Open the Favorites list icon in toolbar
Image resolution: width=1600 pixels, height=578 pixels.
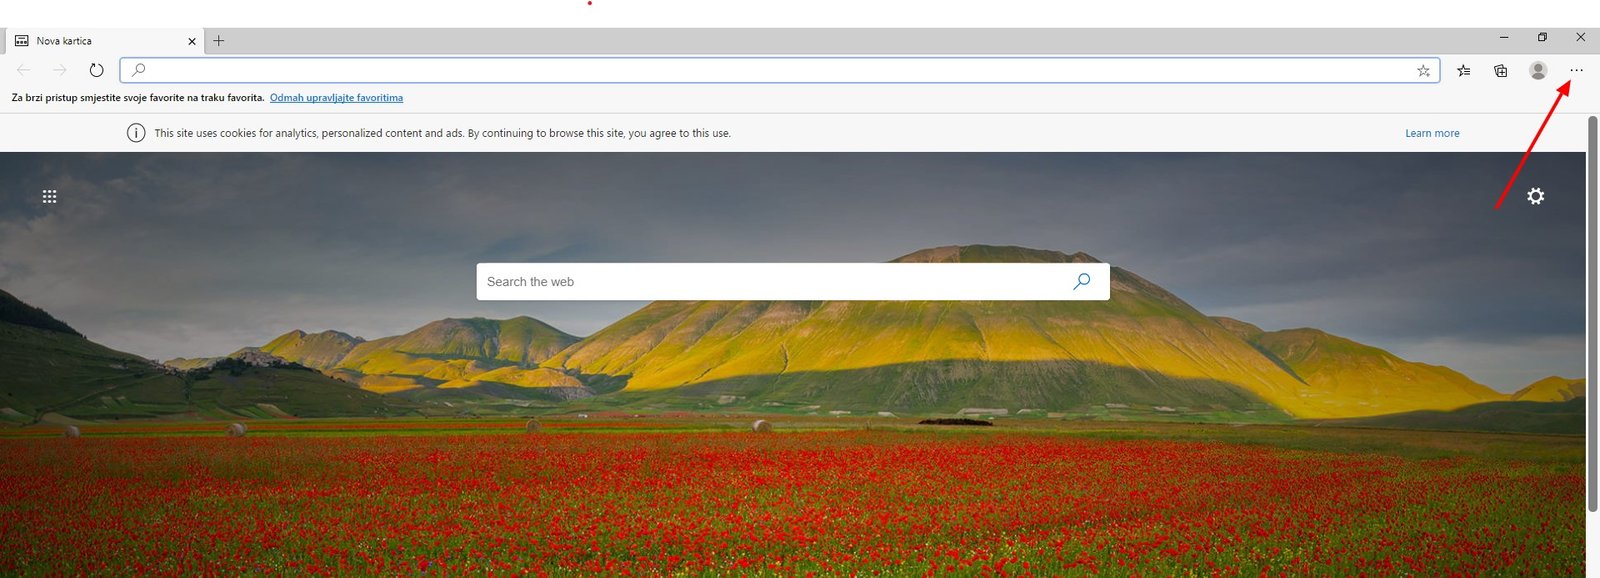(1464, 70)
